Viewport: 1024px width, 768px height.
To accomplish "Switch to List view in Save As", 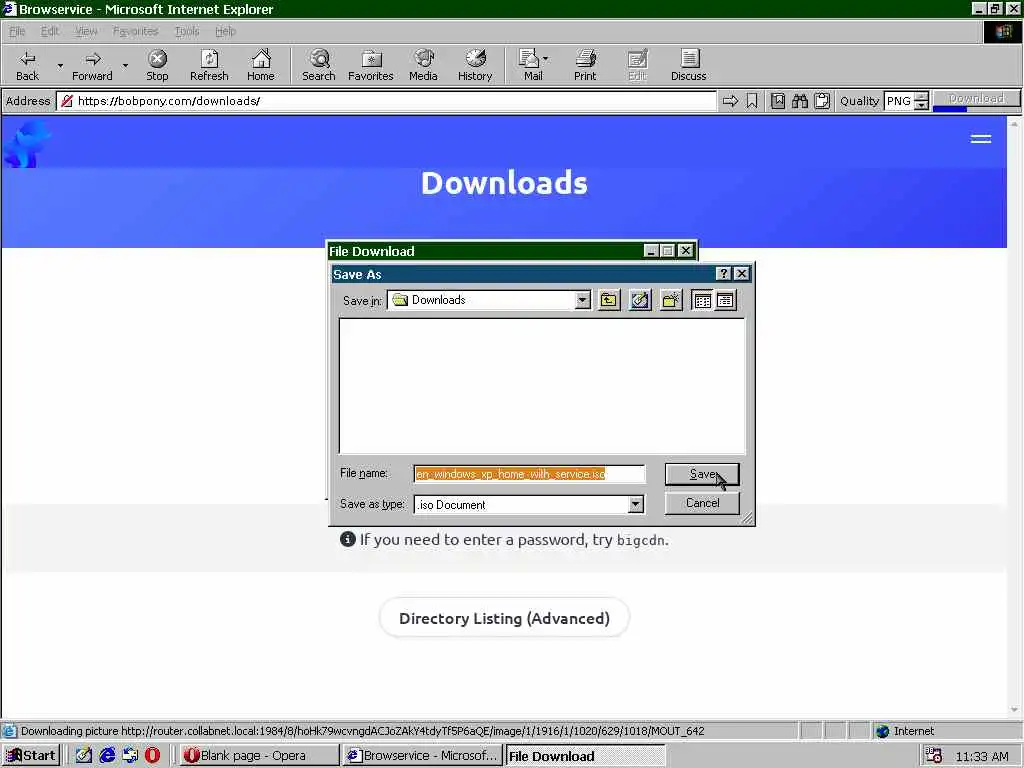I will point(702,300).
